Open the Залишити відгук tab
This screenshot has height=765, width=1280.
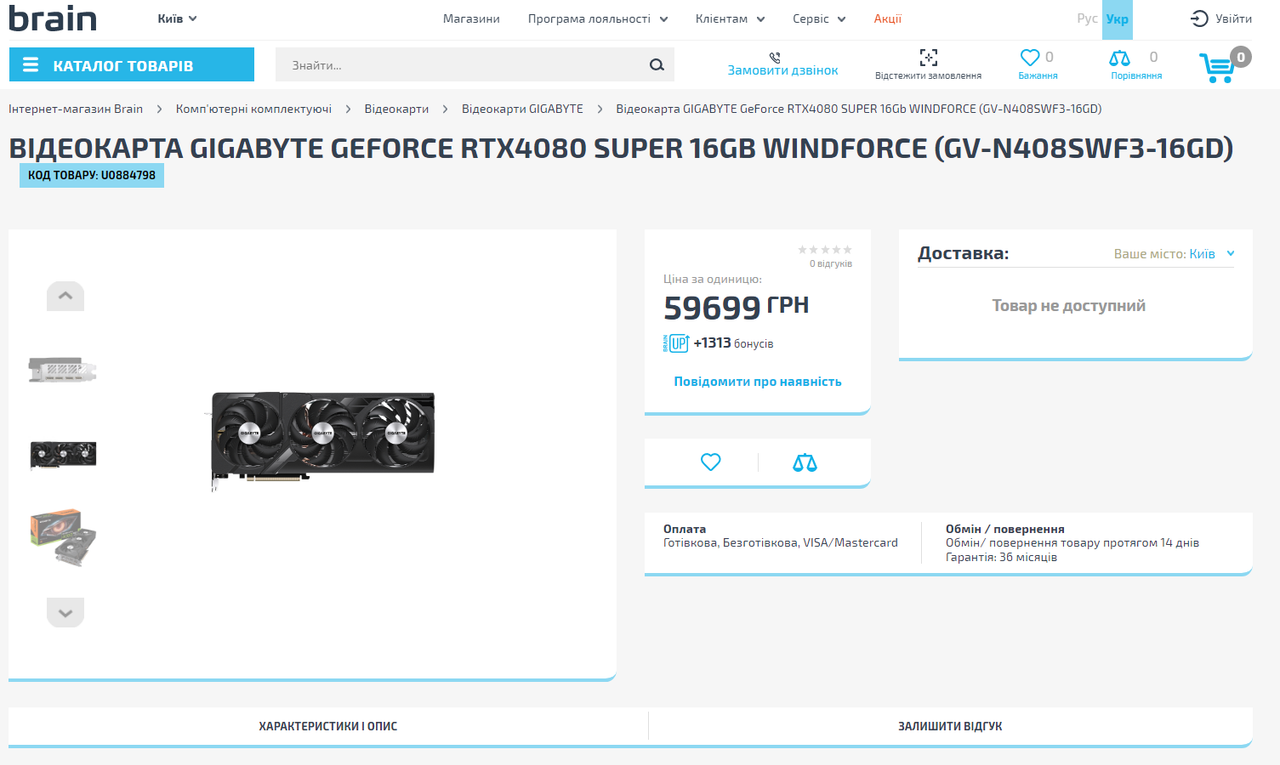950,726
